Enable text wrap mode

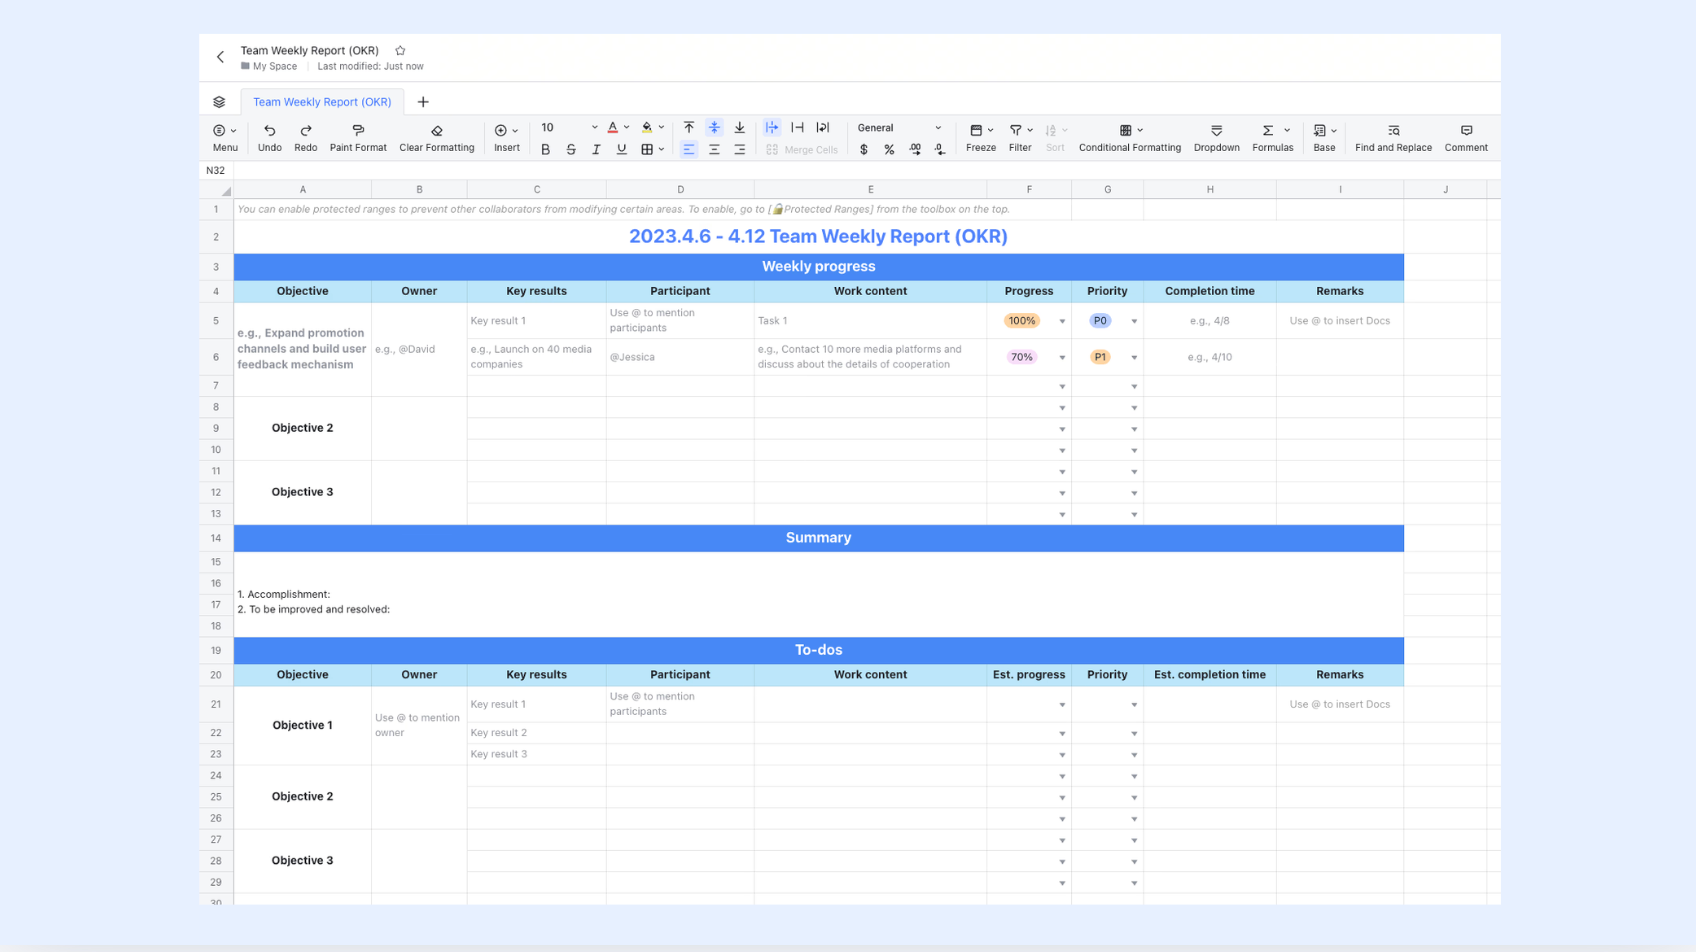[823, 128]
